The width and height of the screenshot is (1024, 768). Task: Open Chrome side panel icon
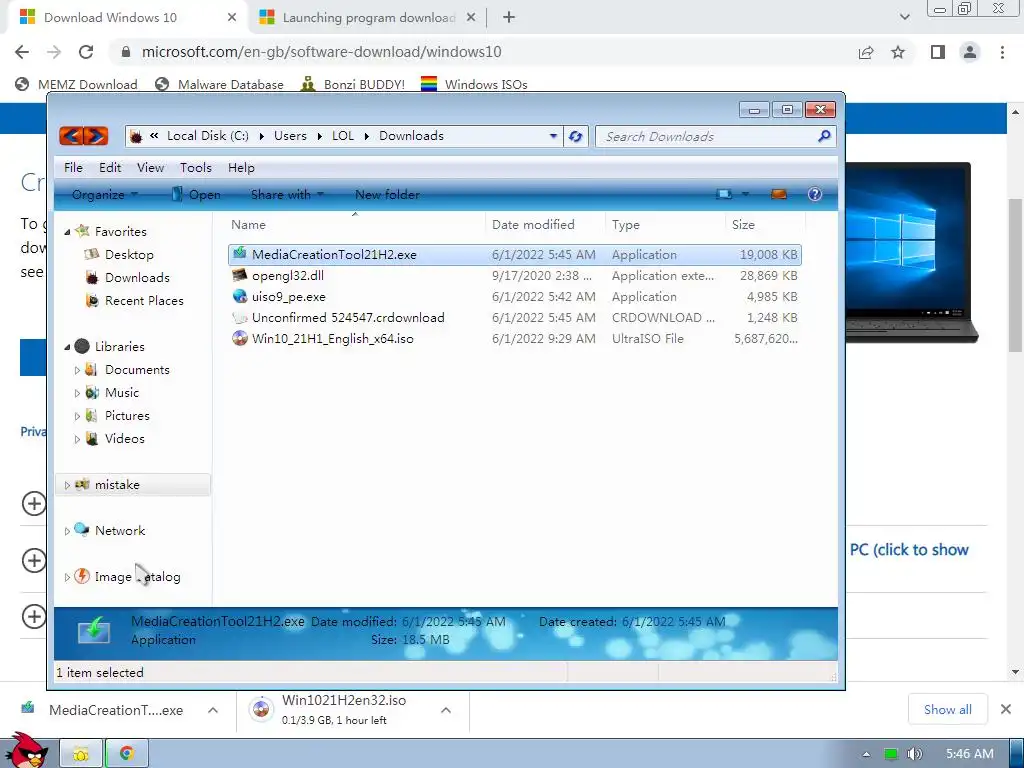pyautogui.click(x=938, y=52)
